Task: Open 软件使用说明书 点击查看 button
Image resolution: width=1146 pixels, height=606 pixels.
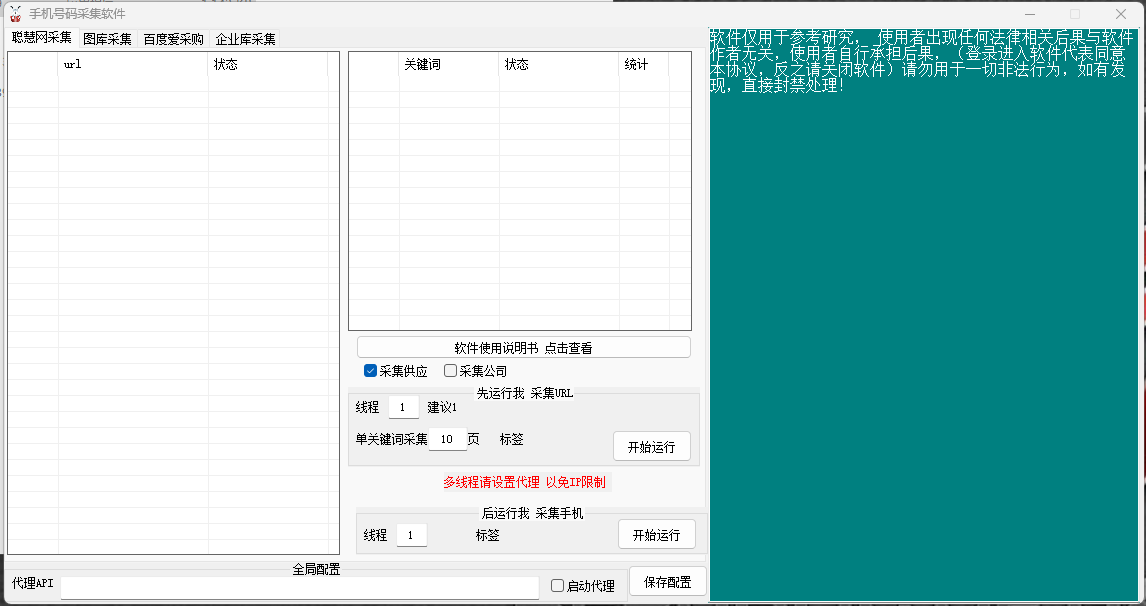Action: pos(523,348)
